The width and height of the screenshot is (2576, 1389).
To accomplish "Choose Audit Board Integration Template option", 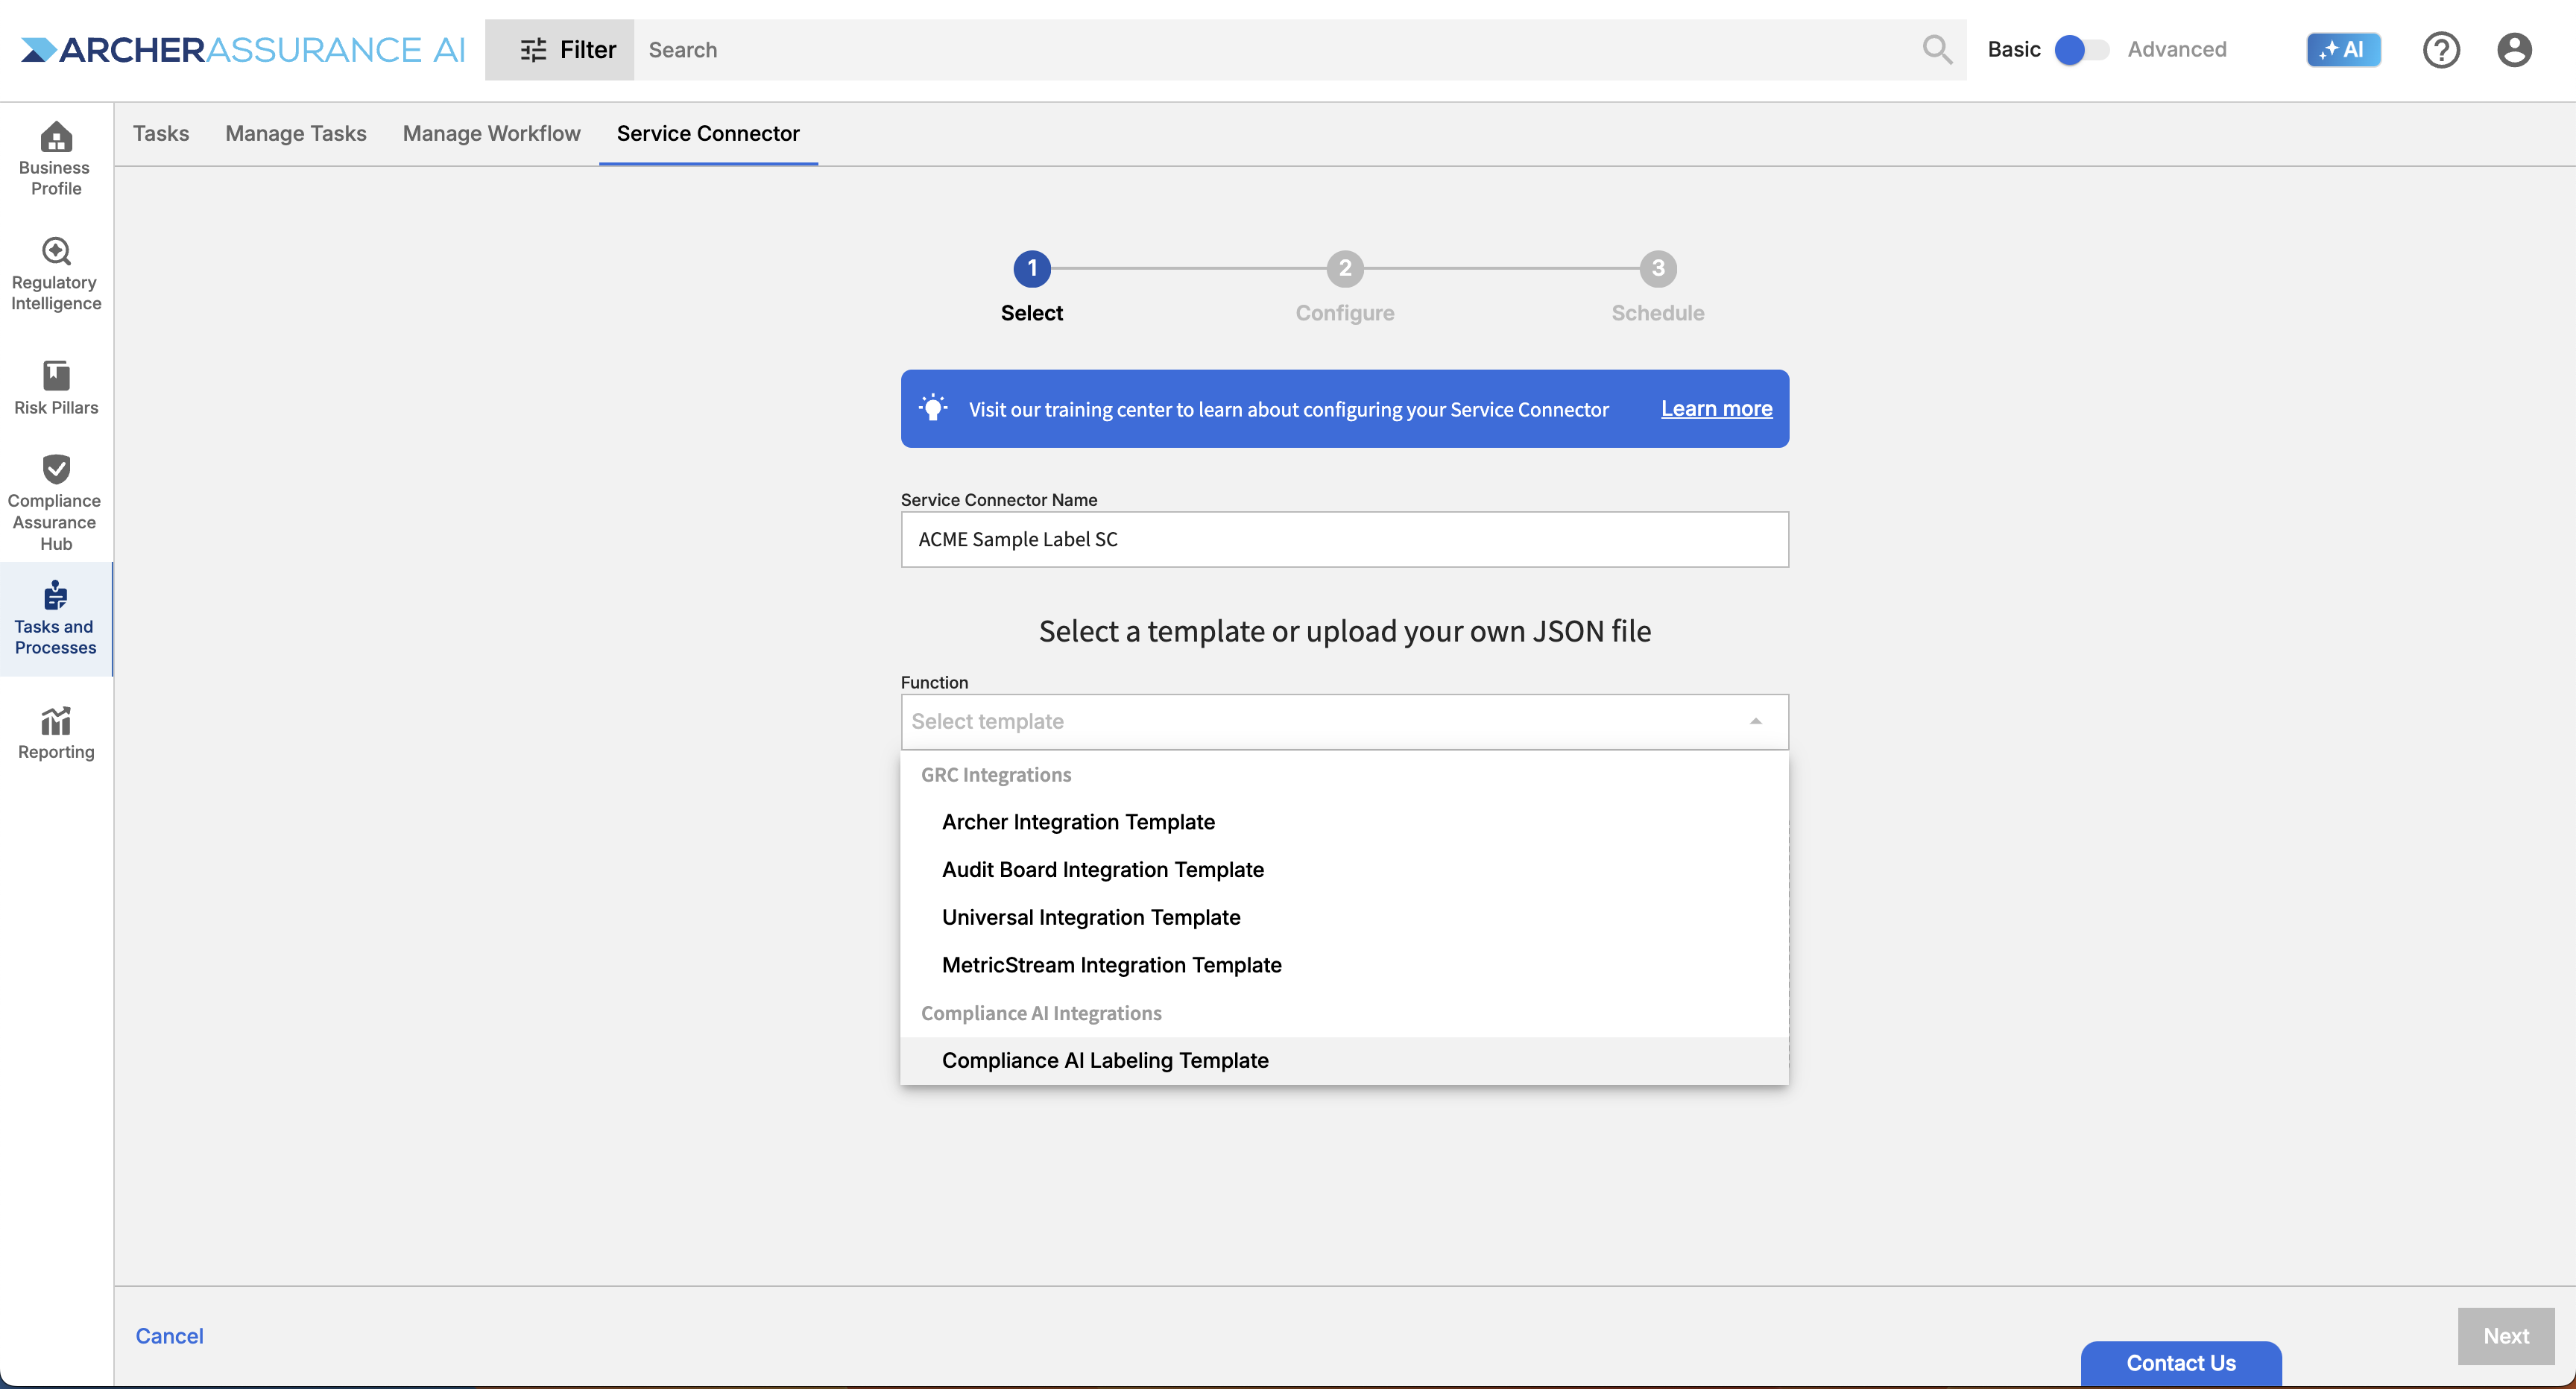I will click(x=1344, y=870).
